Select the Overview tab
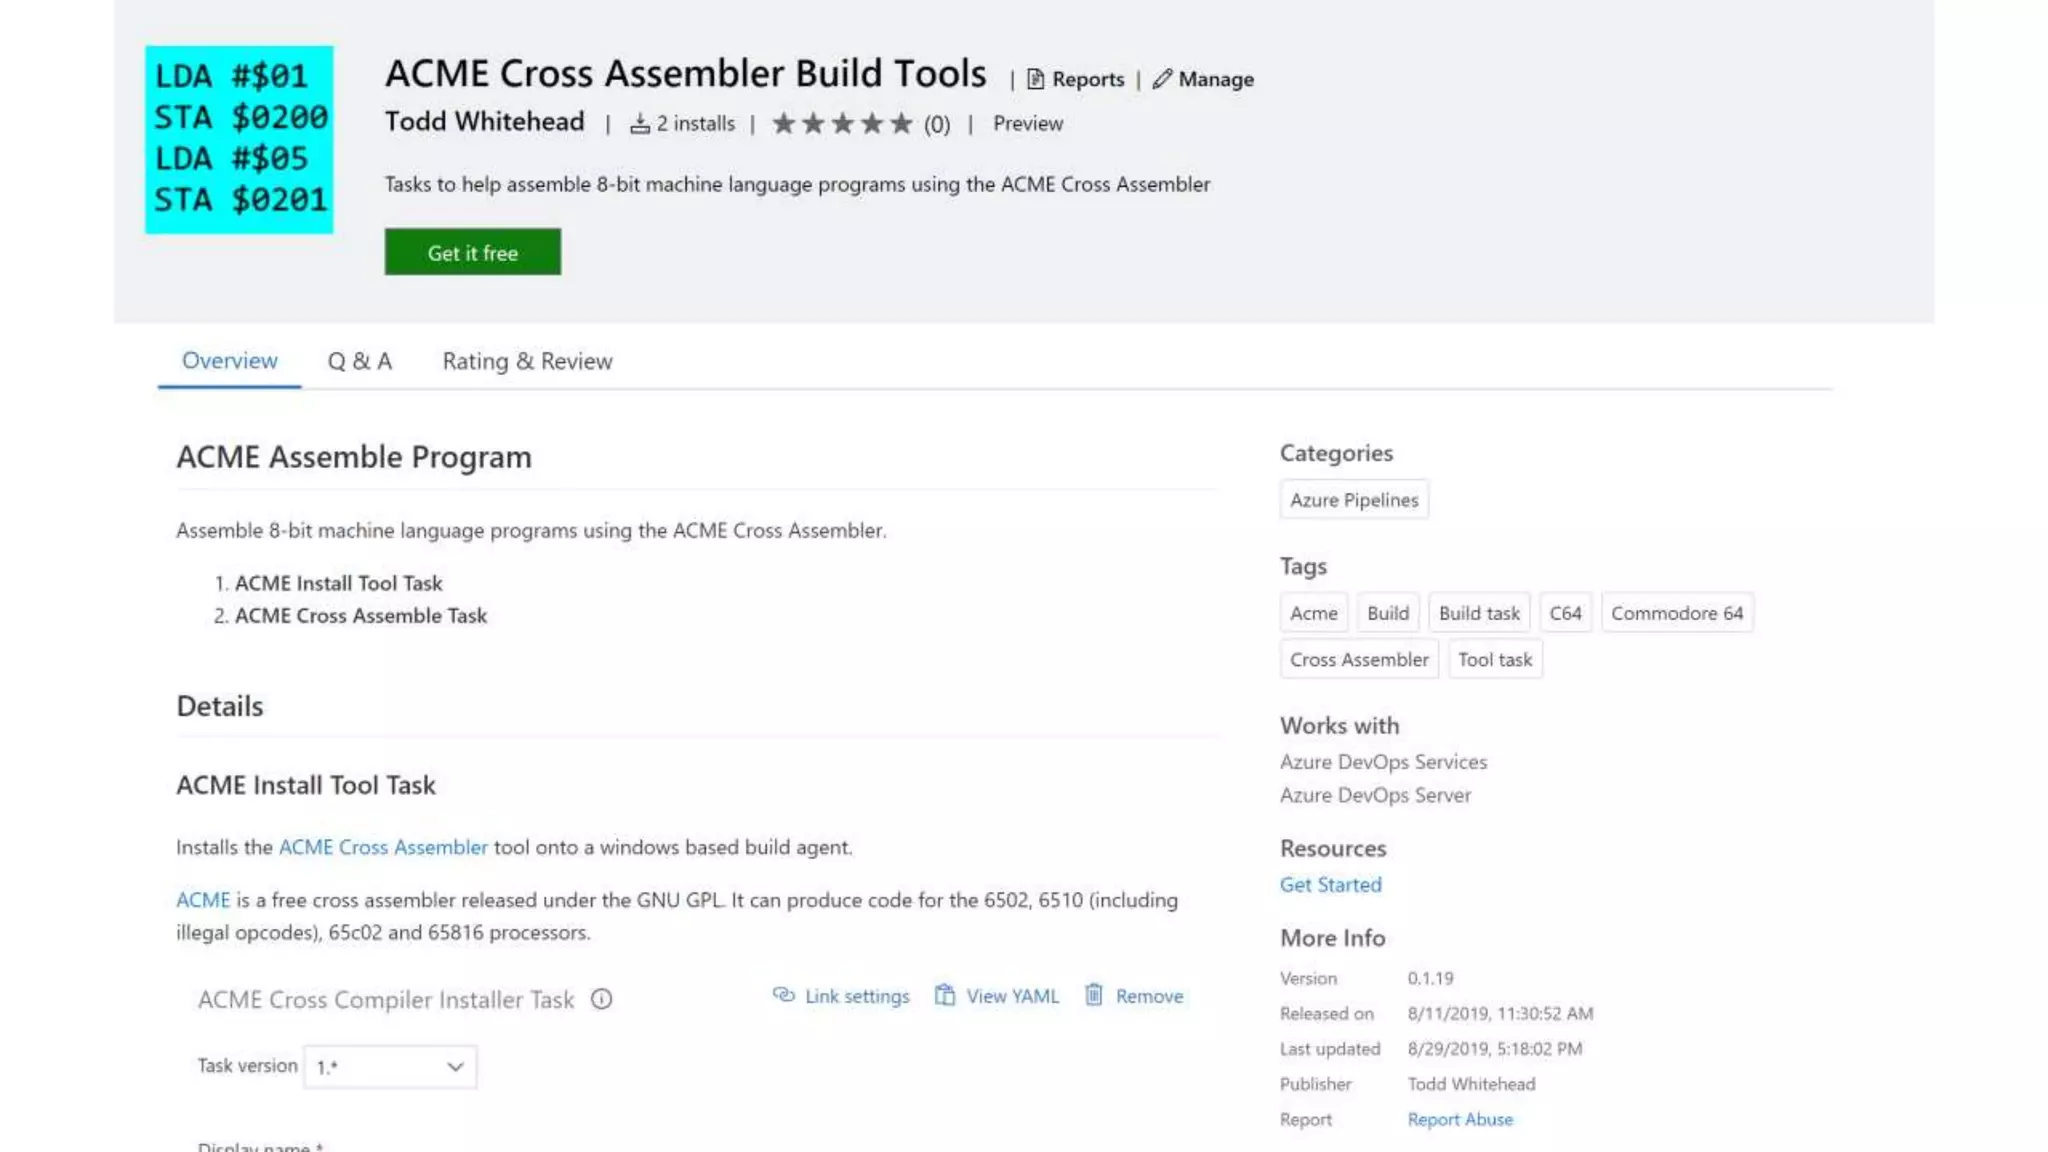 229,361
